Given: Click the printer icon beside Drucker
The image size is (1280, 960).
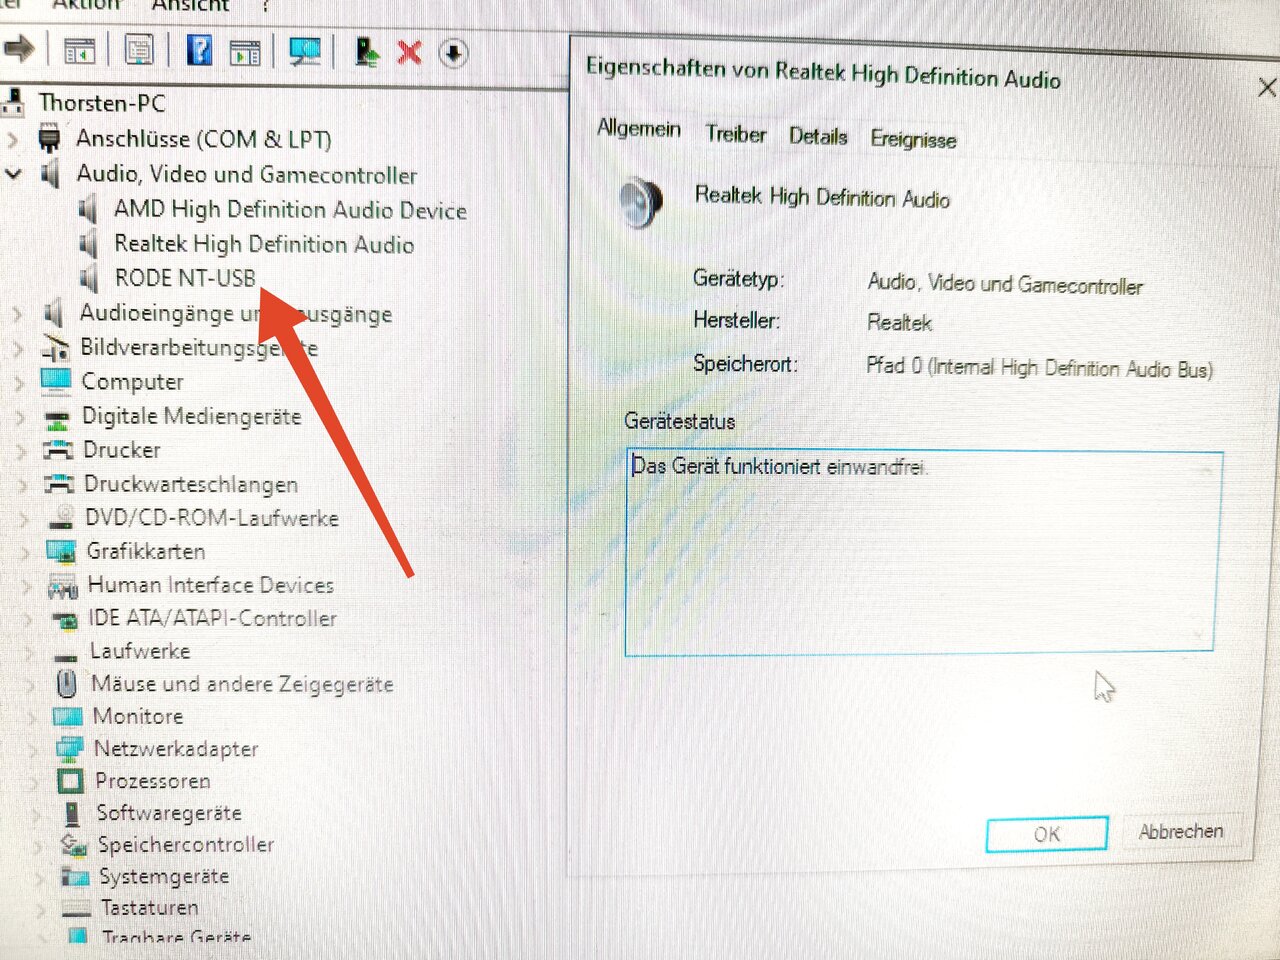Looking at the screenshot, I should tap(58, 450).
